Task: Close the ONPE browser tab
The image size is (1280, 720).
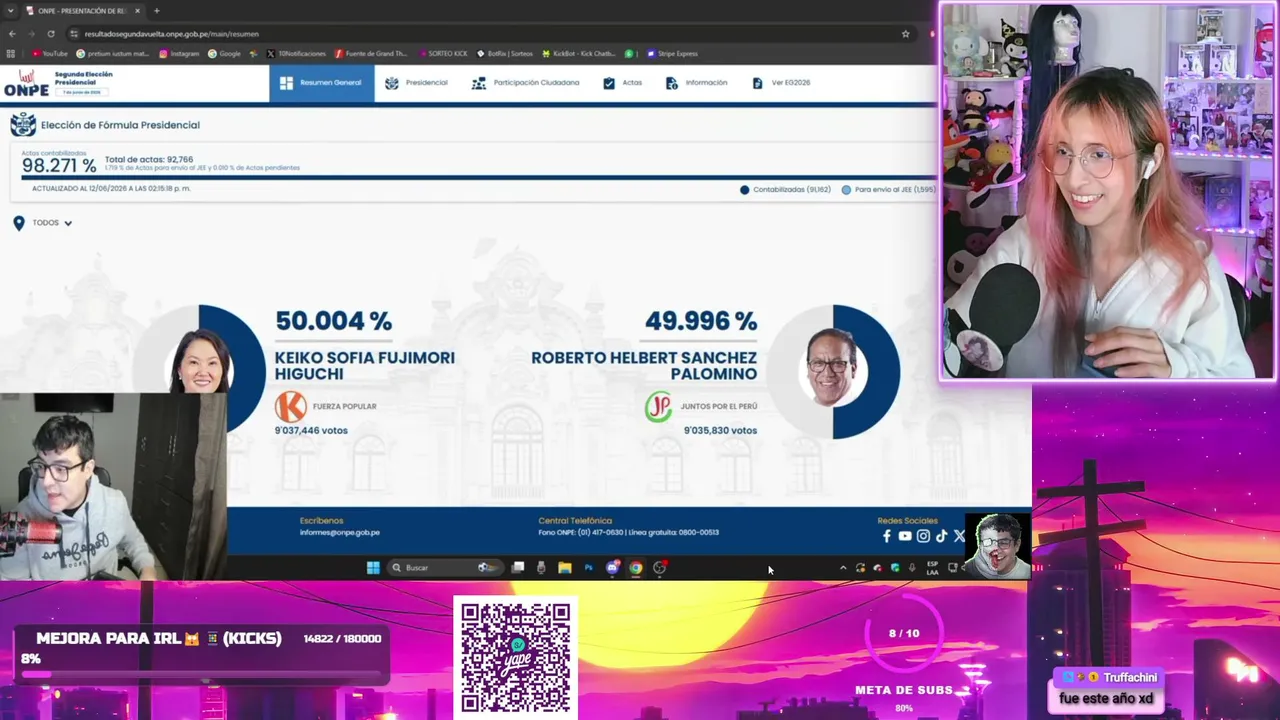Action: click(137, 11)
